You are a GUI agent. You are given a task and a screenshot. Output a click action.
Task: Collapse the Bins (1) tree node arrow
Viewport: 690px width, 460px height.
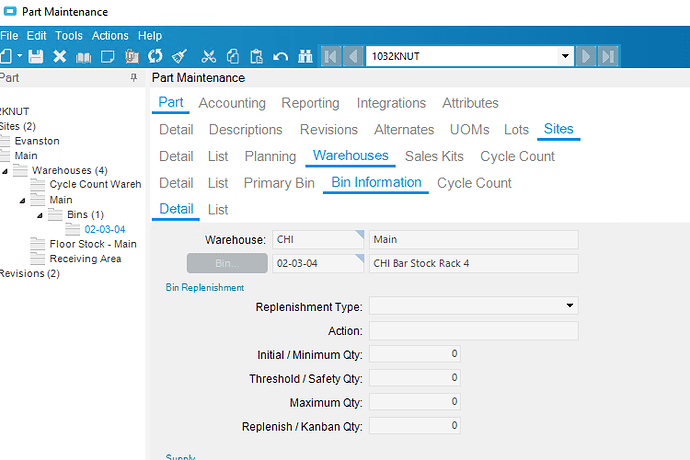[40, 215]
